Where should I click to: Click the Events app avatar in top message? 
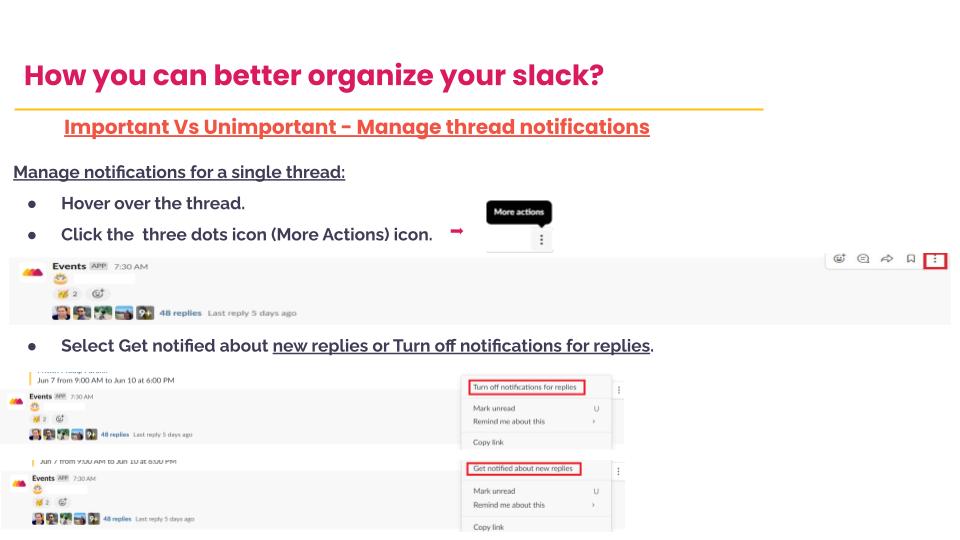(x=32, y=272)
